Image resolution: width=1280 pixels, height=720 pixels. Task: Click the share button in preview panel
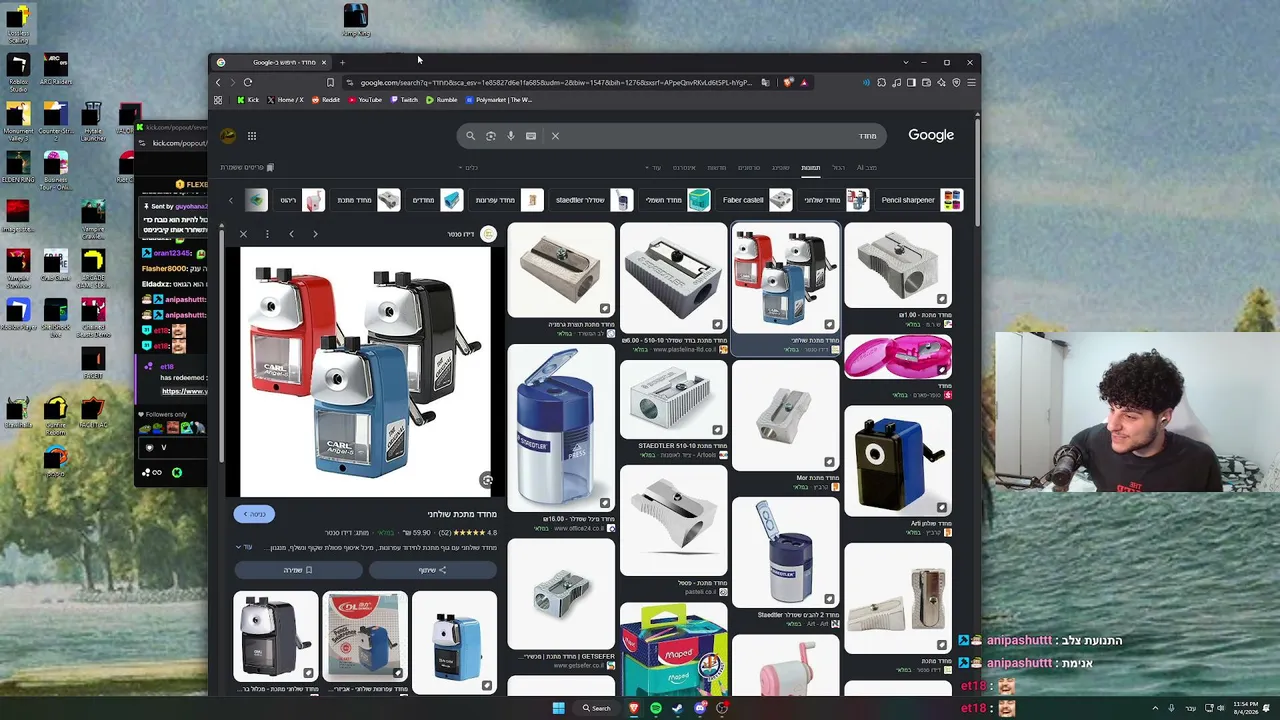coord(432,570)
